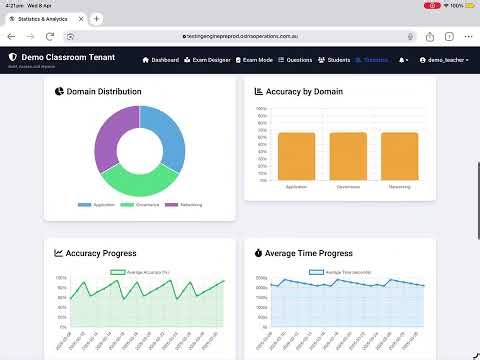Expand the demo_teacher account menu
480x360 pixels.
[x=444, y=60]
